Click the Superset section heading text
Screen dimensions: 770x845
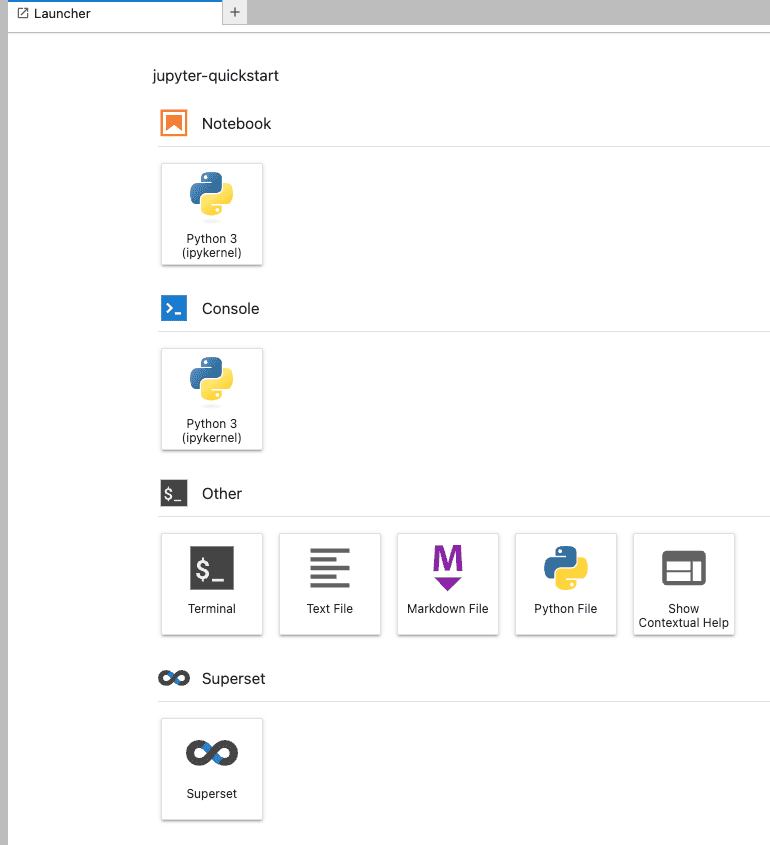tap(233, 678)
